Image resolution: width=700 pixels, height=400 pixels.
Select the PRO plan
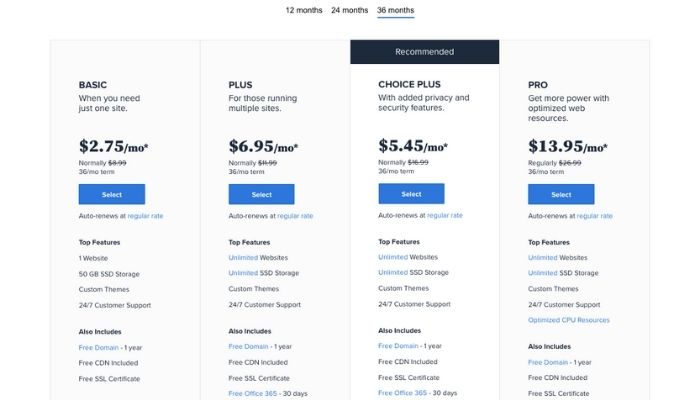(x=561, y=194)
